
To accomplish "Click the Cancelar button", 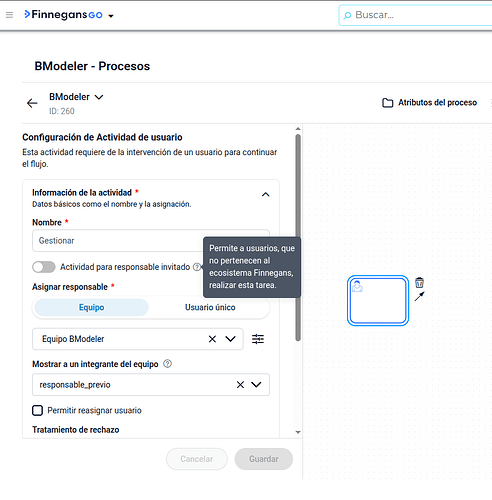I will tap(197, 459).
